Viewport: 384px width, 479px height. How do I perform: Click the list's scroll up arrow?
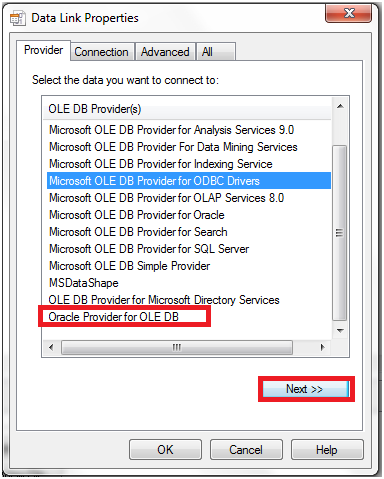340,106
